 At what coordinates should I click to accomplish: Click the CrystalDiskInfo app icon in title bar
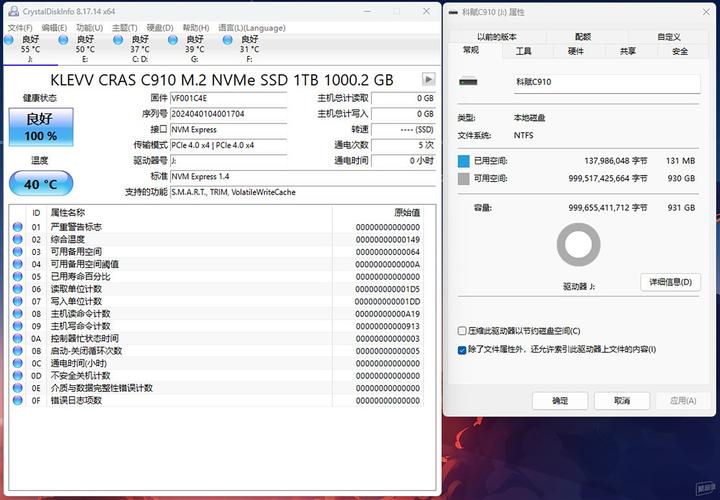(14, 11)
